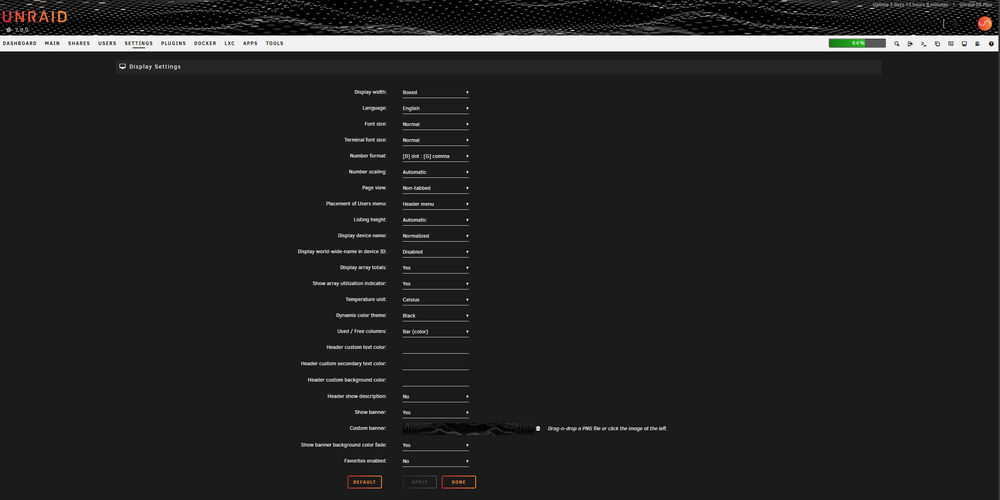
Task: Open the Favorites enabled dropdown
Action: pos(436,461)
